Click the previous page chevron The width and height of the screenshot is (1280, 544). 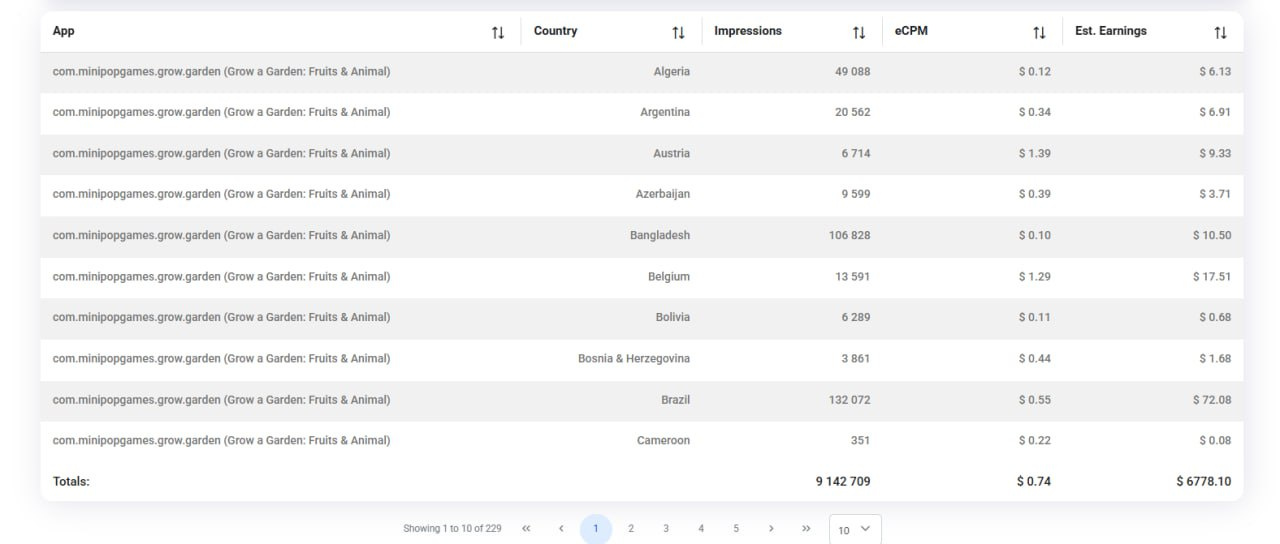point(561,528)
